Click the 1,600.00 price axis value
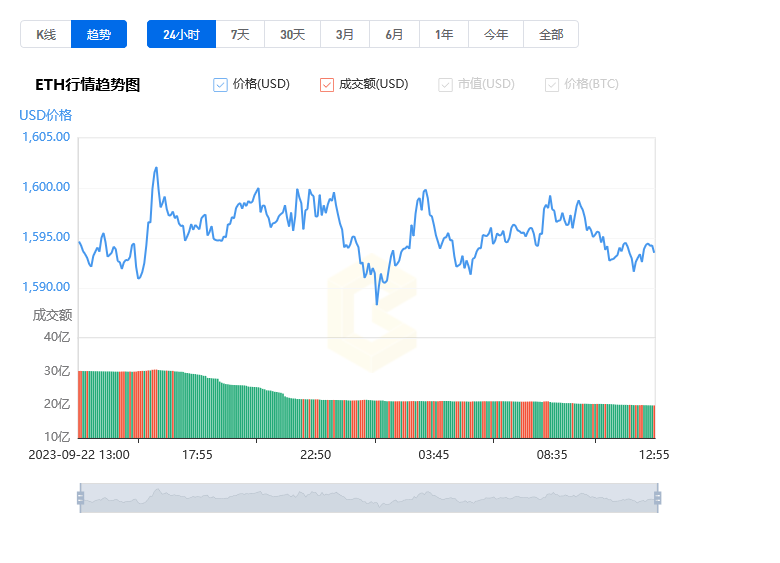 46,187
